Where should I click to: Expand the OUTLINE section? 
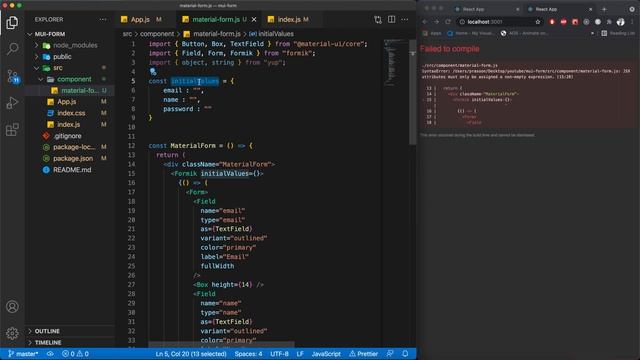(30, 331)
